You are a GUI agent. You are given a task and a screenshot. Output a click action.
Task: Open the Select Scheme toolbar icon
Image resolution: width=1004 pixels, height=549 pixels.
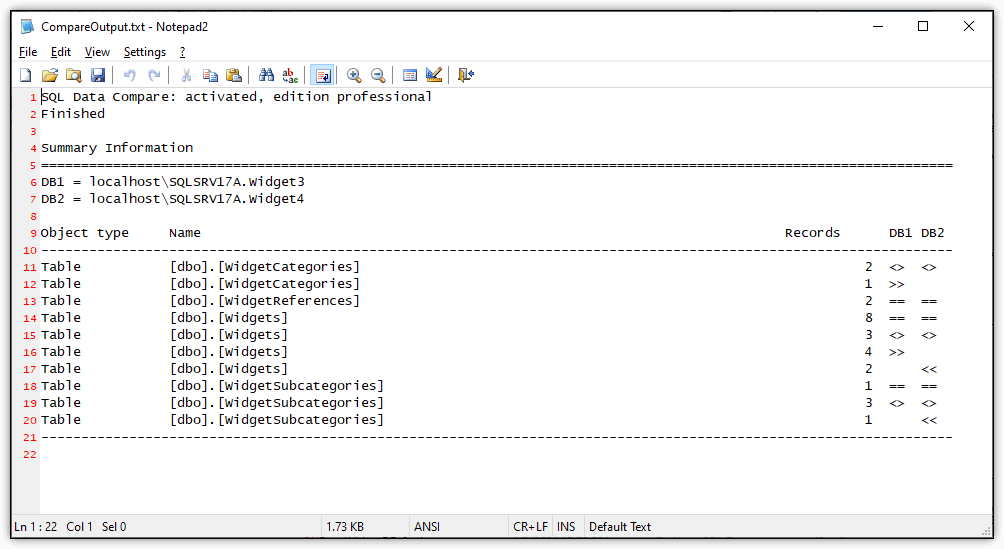click(410, 75)
